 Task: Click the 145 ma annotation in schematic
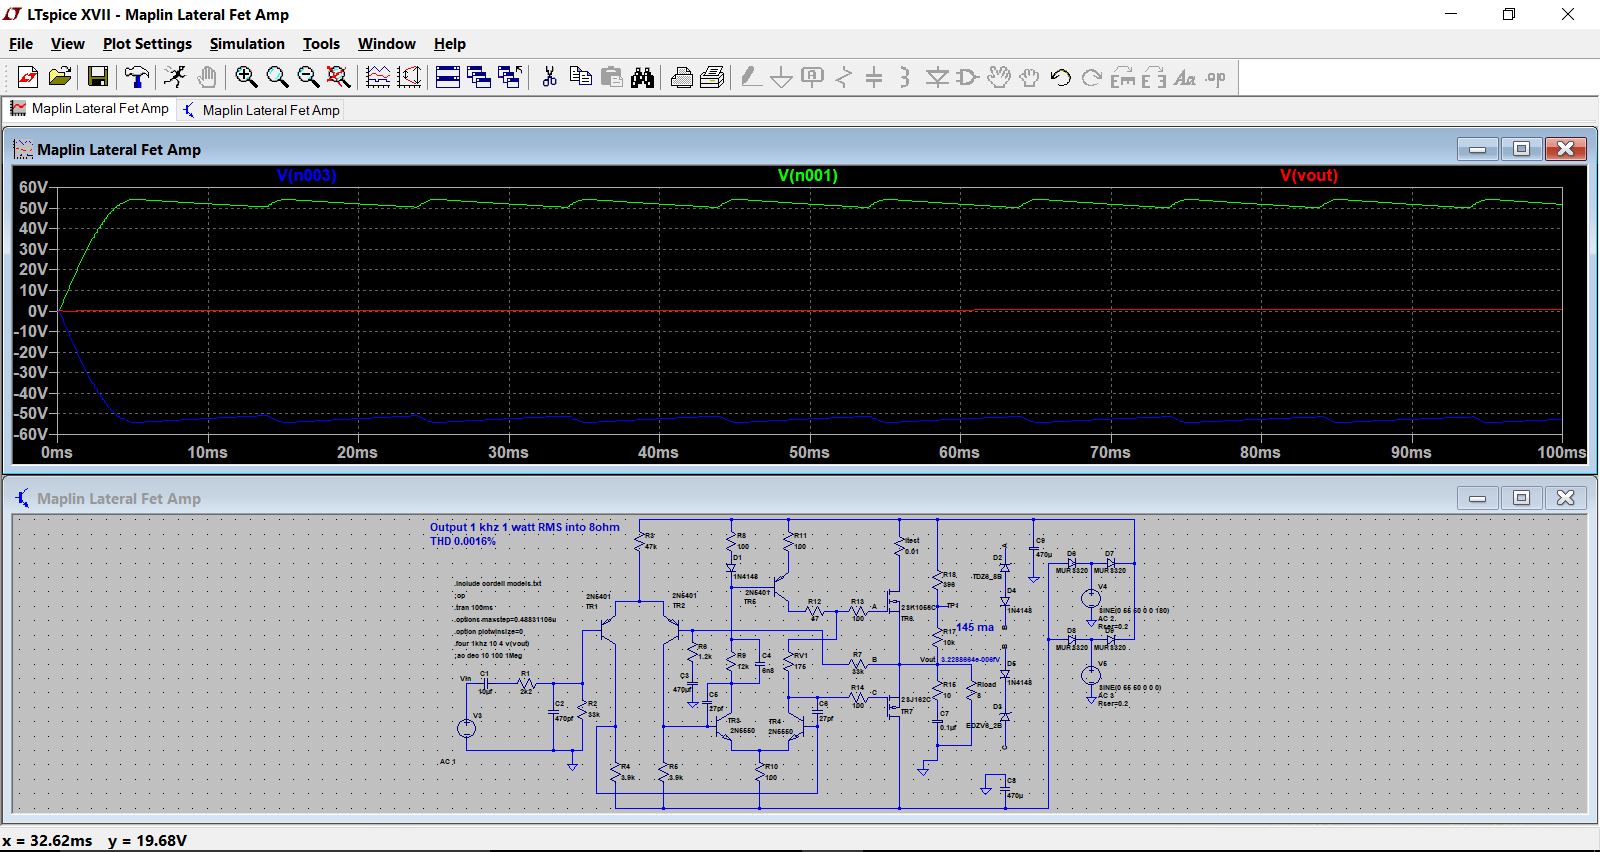coord(975,627)
